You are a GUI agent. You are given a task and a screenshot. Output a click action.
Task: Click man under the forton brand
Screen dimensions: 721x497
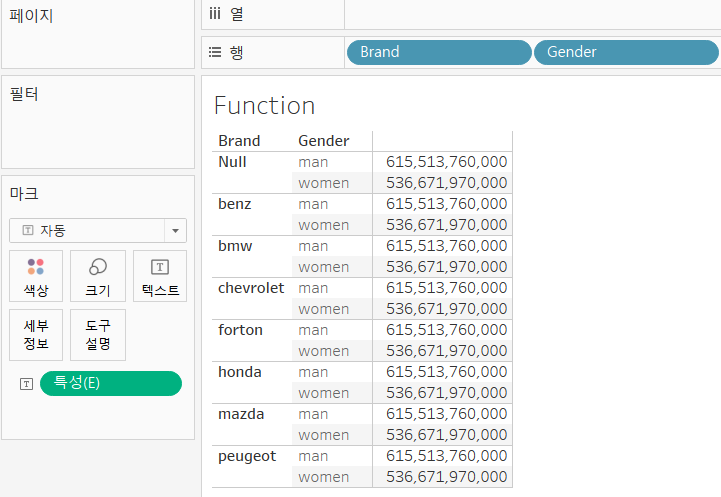[x=313, y=330]
